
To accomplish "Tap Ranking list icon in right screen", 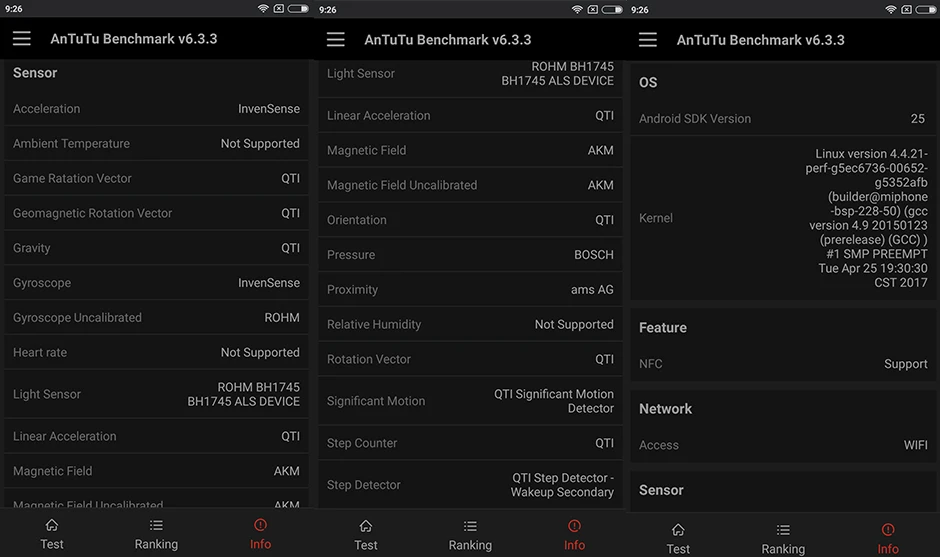I will [x=783, y=529].
